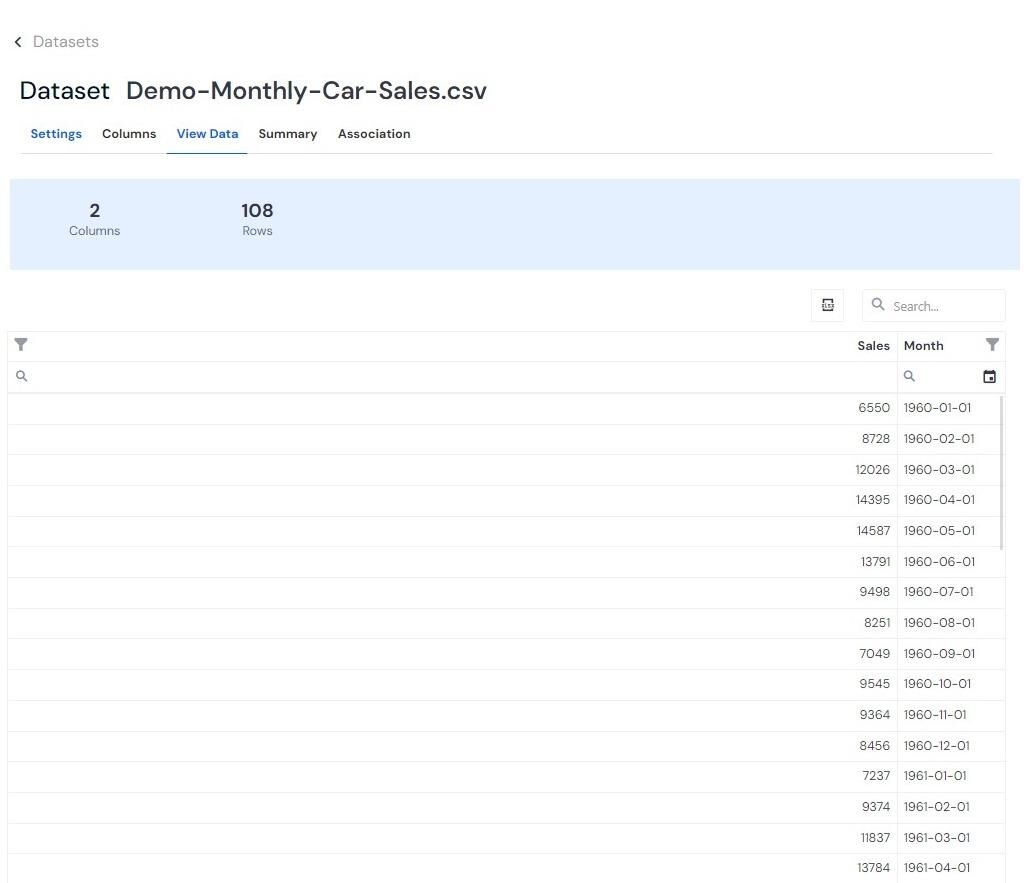This screenshot has width=1030, height=883.
Task: Sort by the Month column header
Action: click(x=923, y=346)
